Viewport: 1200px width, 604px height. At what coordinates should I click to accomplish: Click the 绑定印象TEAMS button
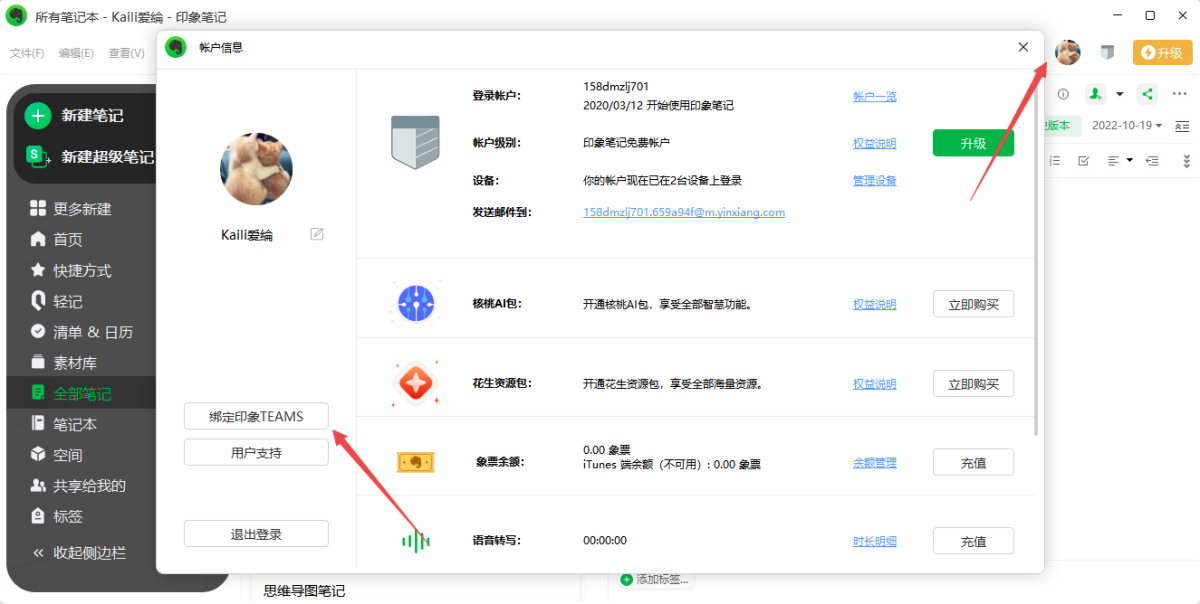pyautogui.click(x=256, y=416)
